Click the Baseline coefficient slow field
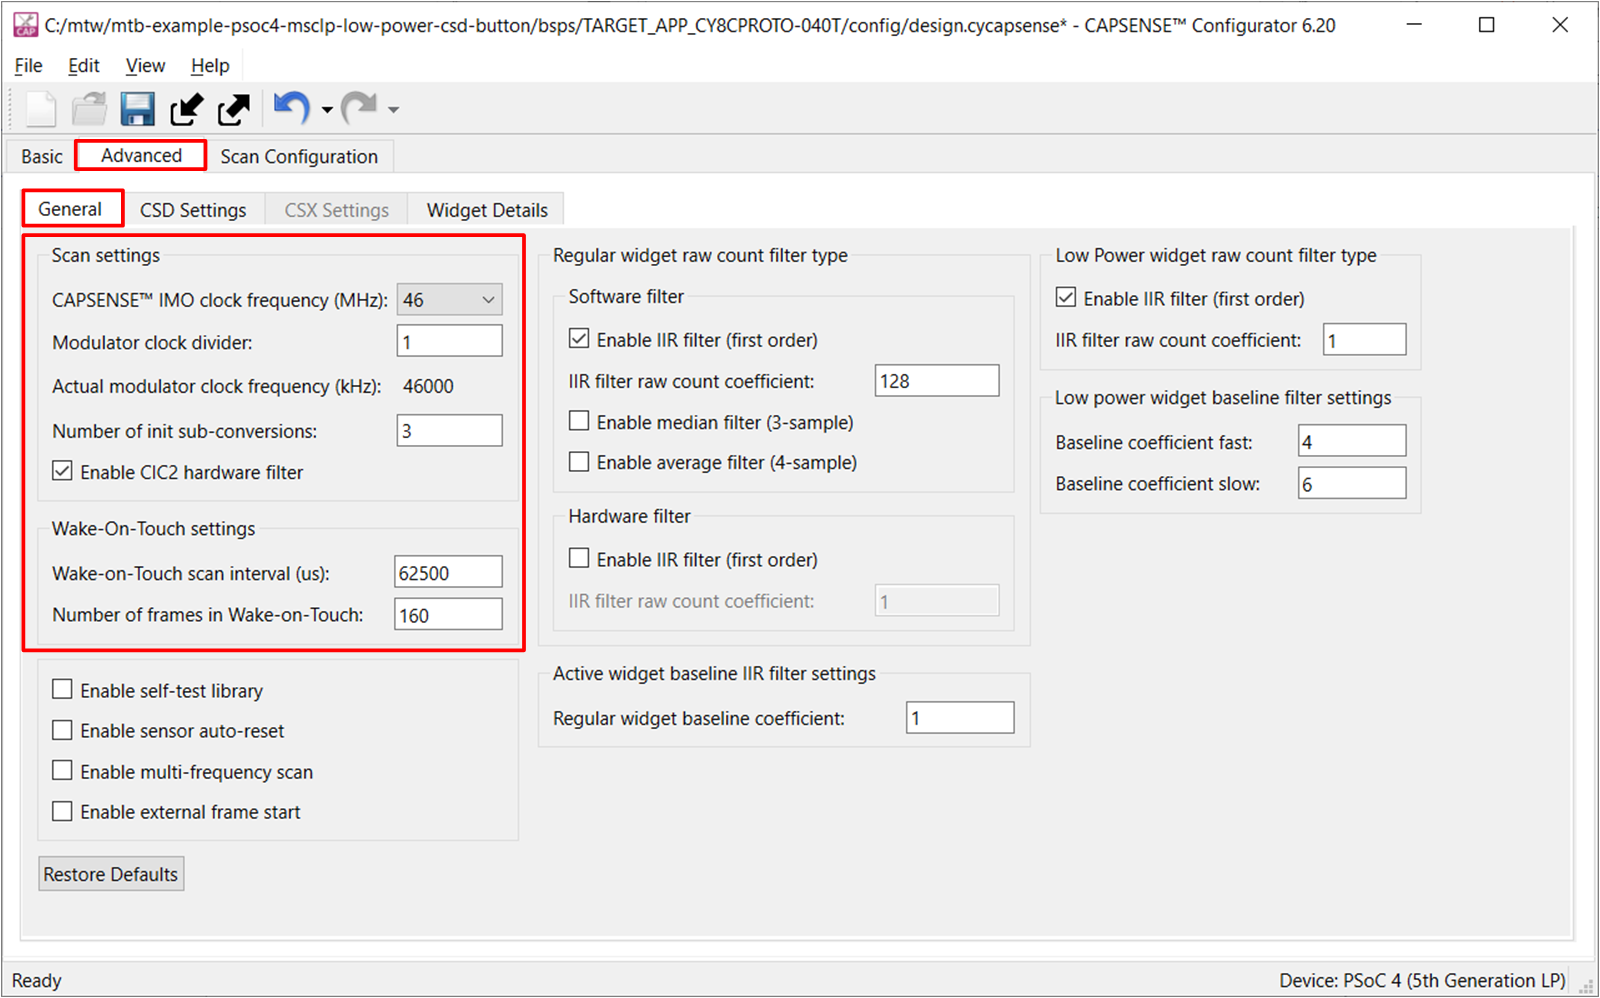 [x=1352, y=483]
